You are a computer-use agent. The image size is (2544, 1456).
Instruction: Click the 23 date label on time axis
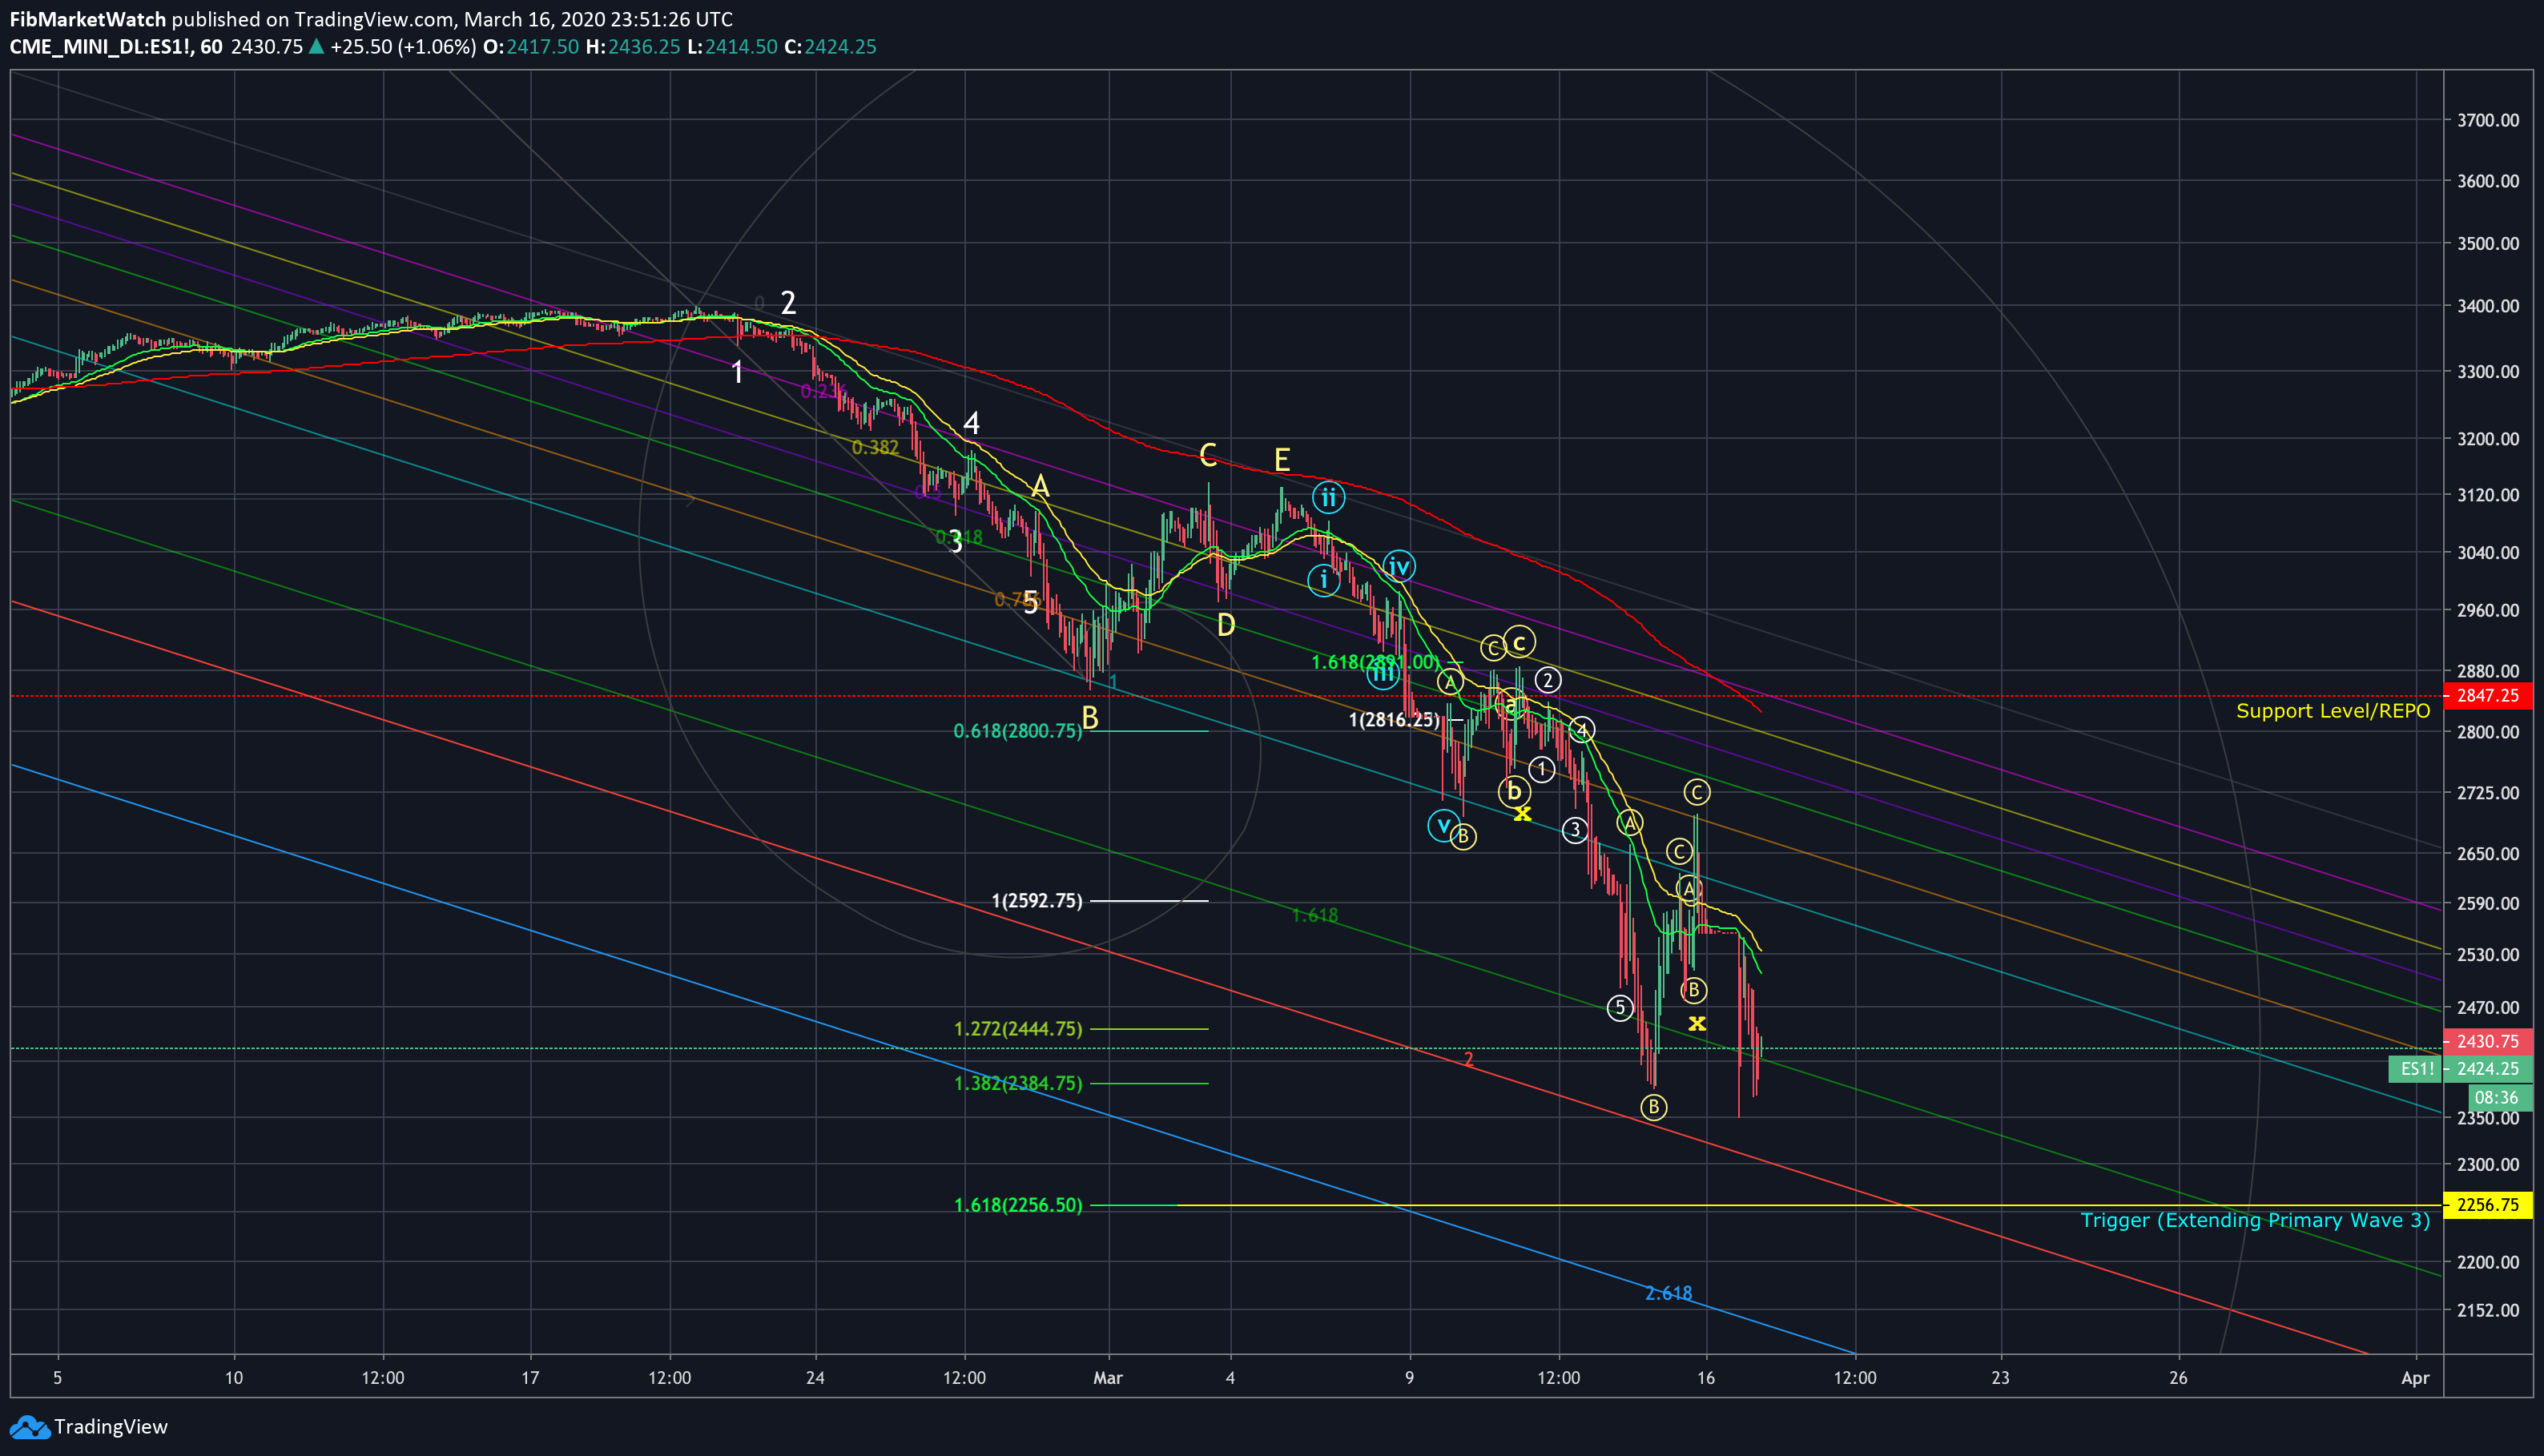point(2000,1378)
